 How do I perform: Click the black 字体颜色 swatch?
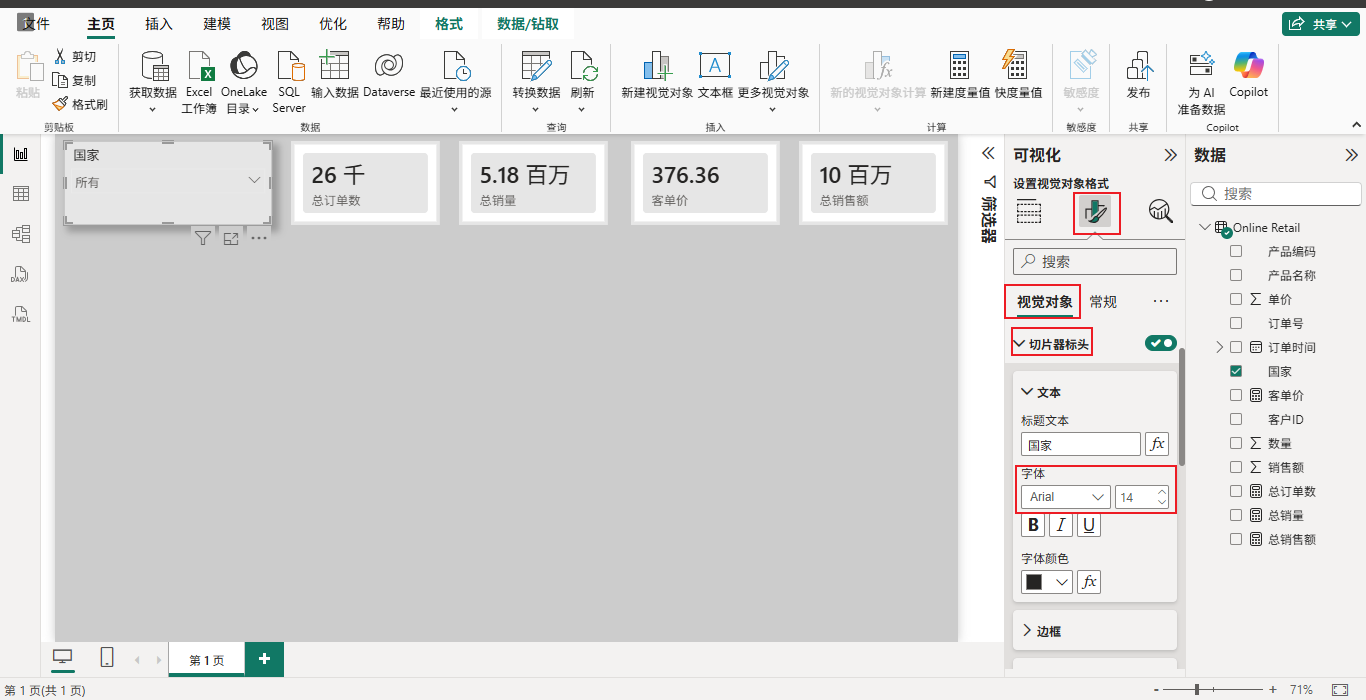click(x=1034, y=582)
